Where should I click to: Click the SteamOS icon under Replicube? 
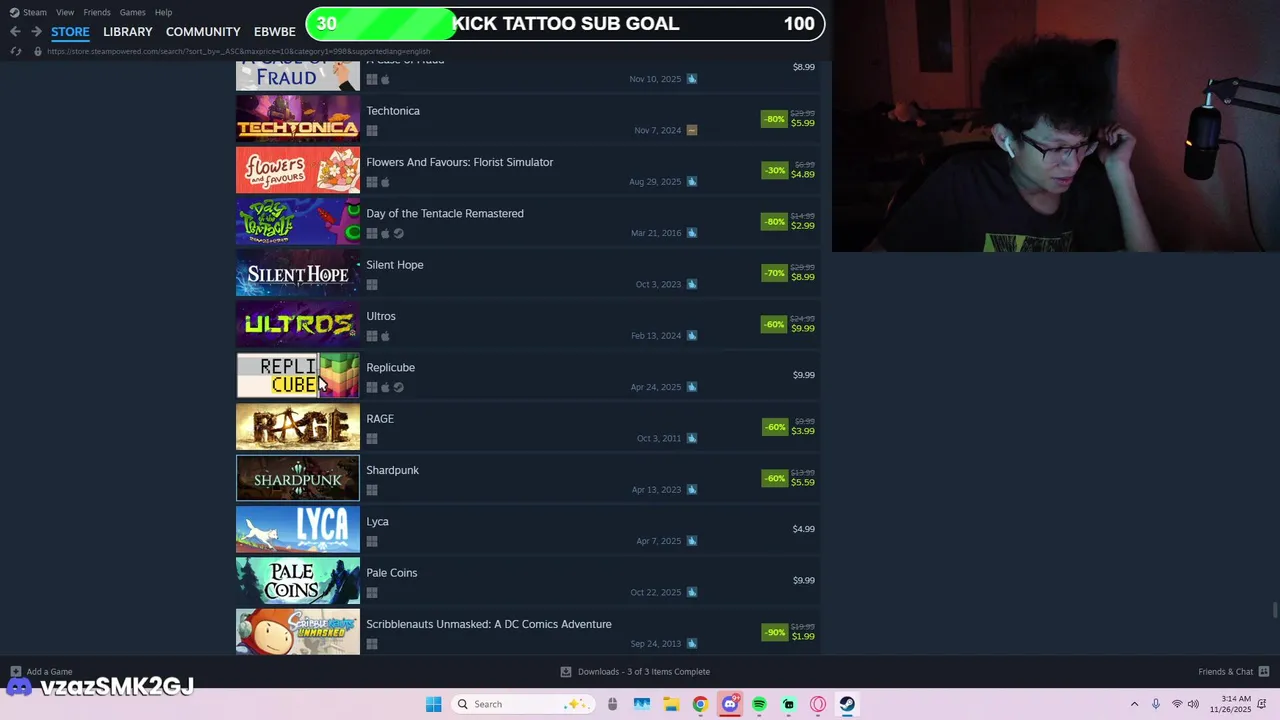[398, 387]
